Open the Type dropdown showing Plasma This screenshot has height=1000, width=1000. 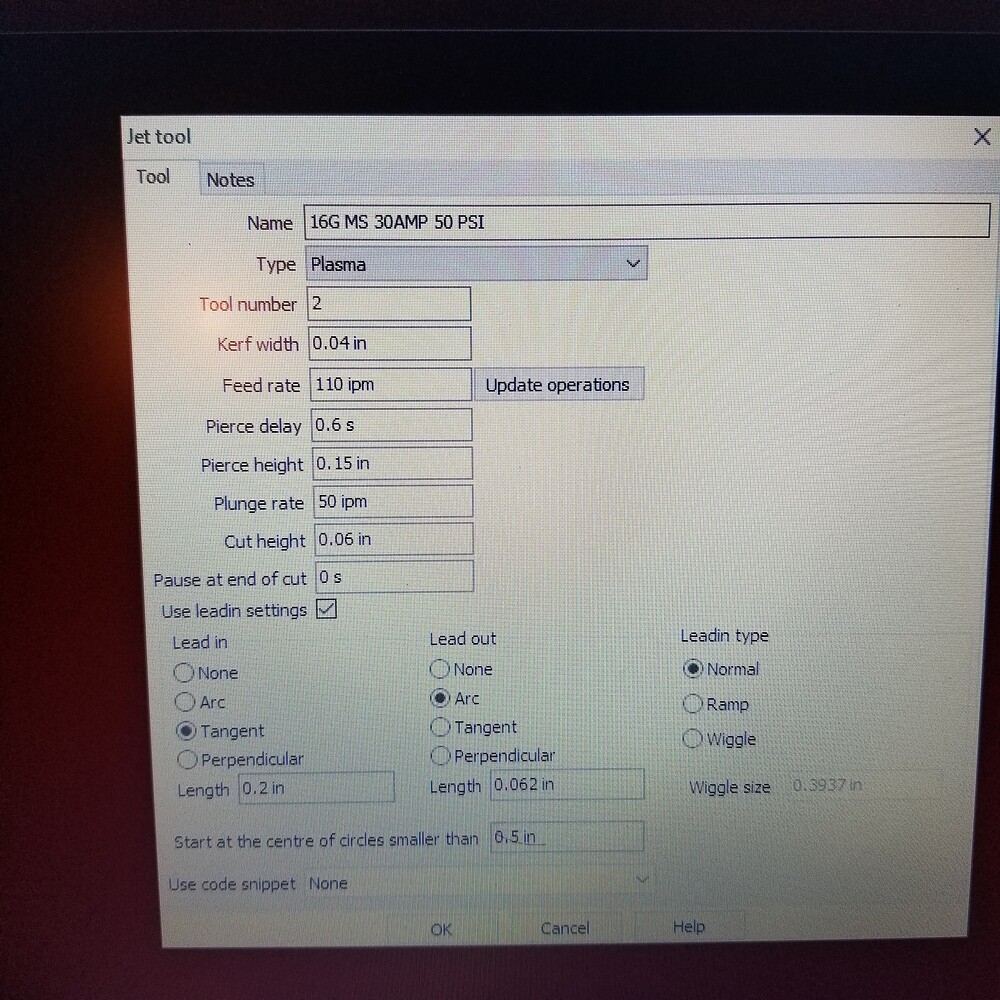pyautogui.click(x=476, y=264)
